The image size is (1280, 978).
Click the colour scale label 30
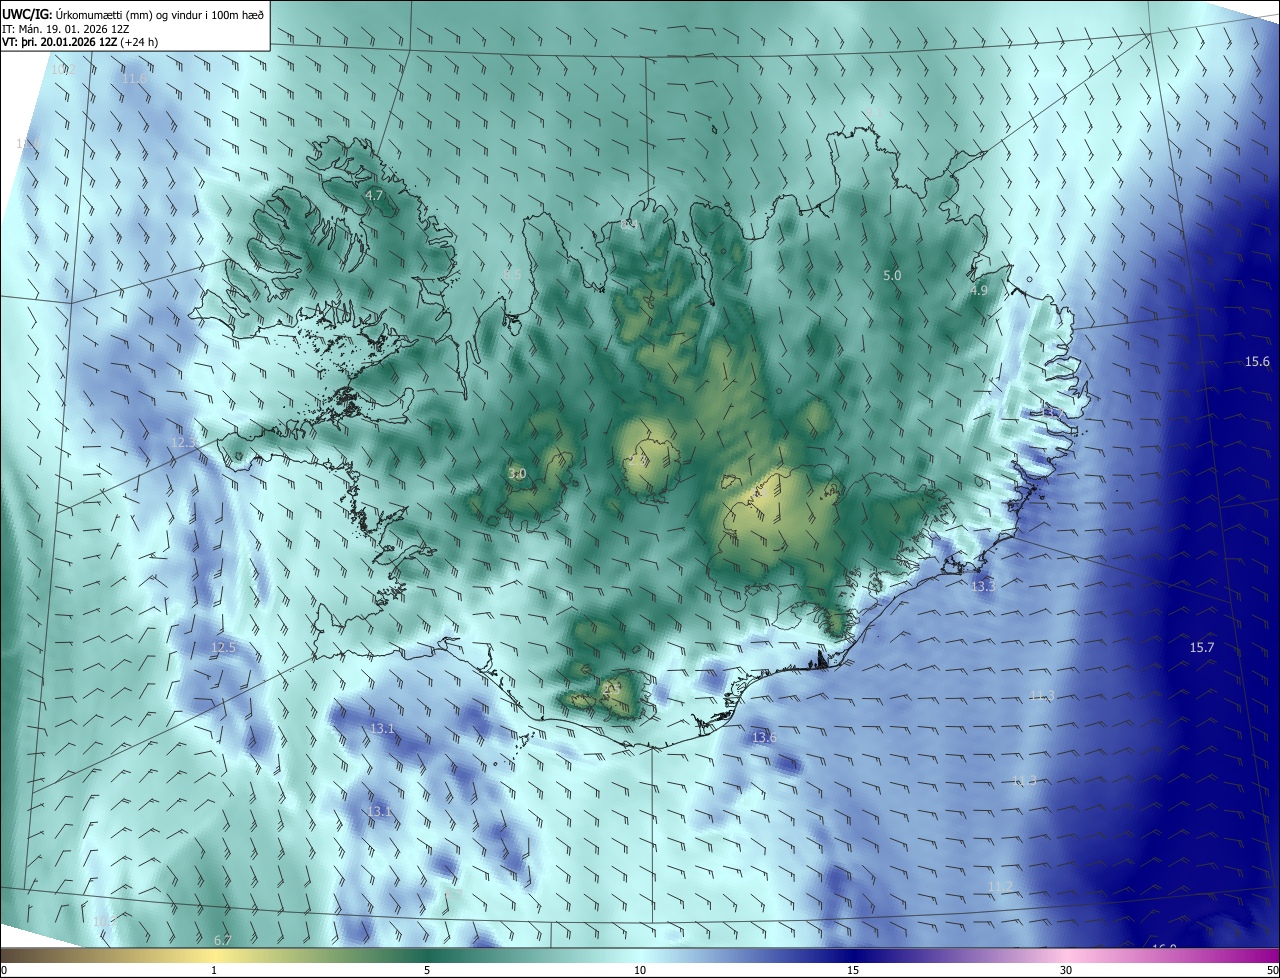point(1066,970)
